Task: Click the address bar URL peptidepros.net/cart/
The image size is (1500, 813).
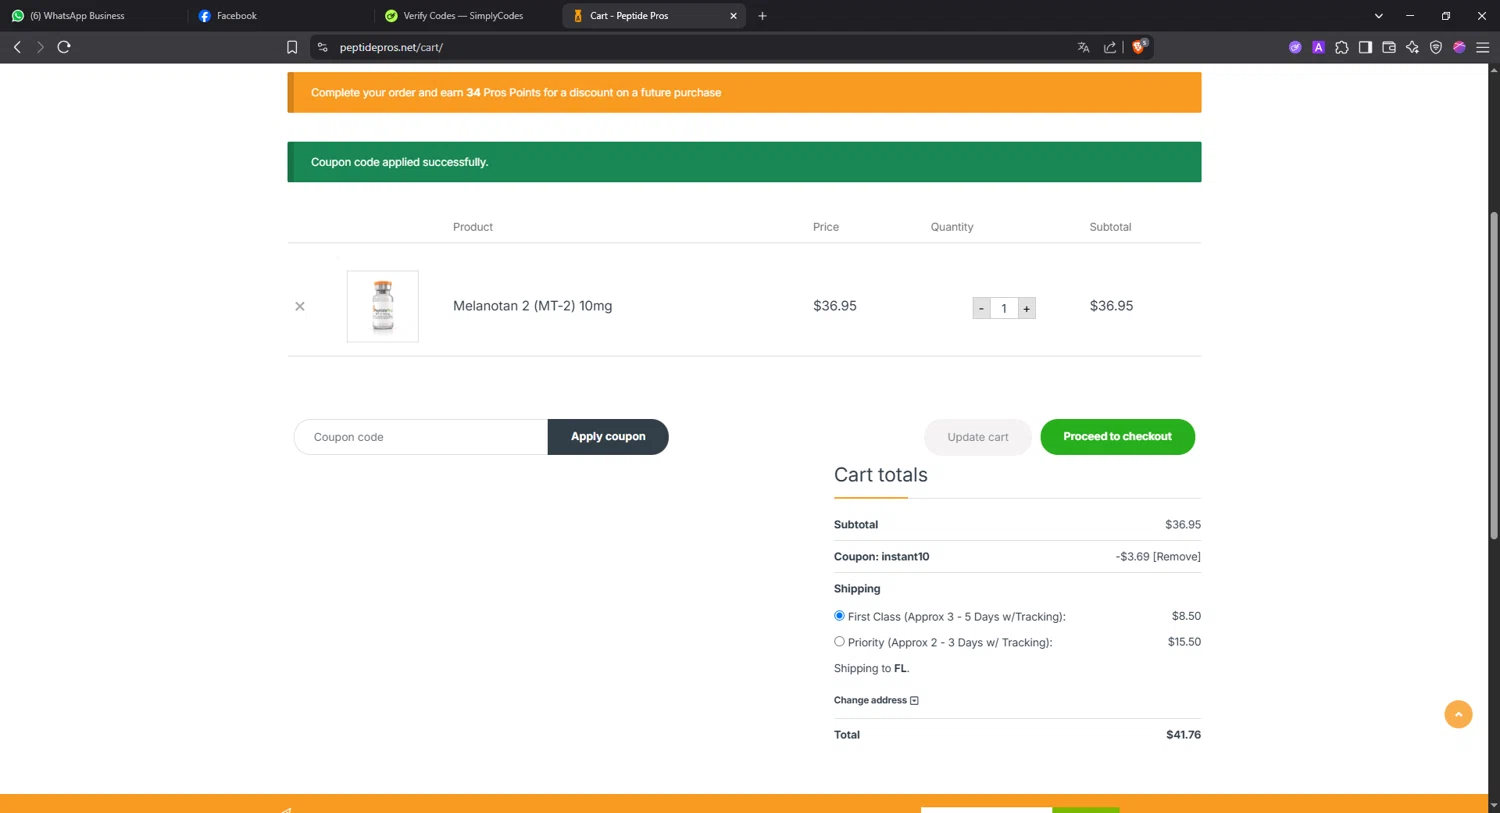Action: coord(391,47)
